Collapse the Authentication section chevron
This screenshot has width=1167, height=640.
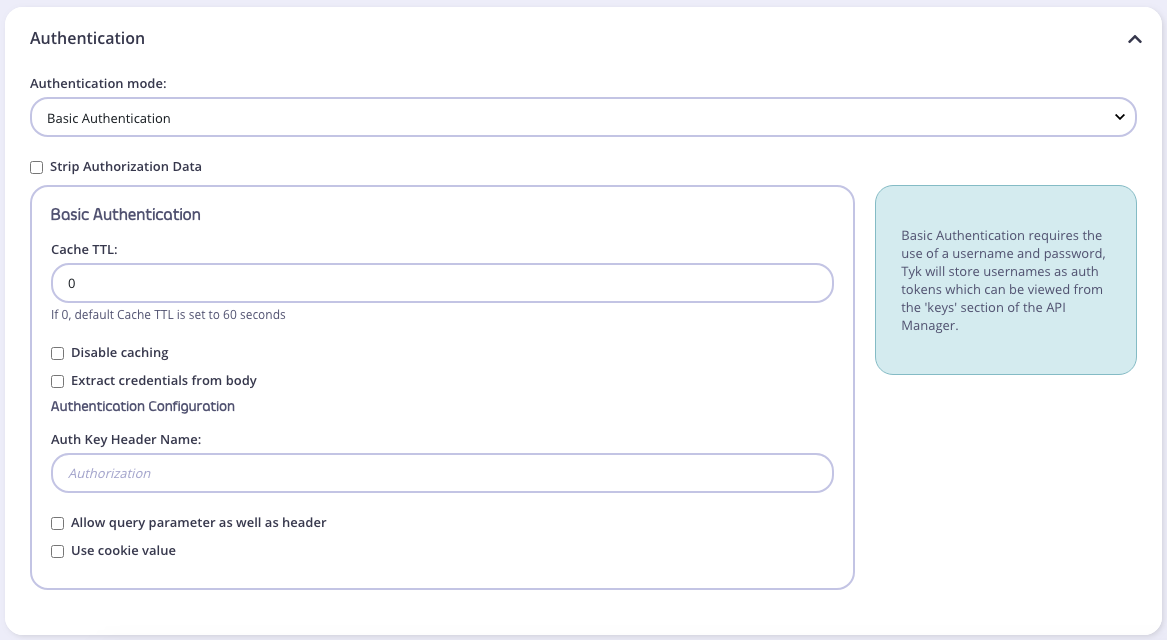click(1134, 39)
